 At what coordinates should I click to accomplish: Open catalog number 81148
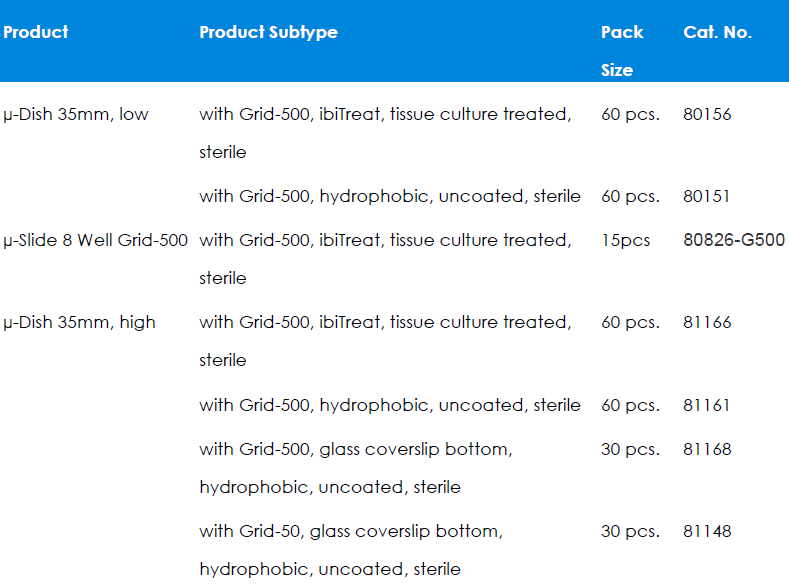[707, 531]
